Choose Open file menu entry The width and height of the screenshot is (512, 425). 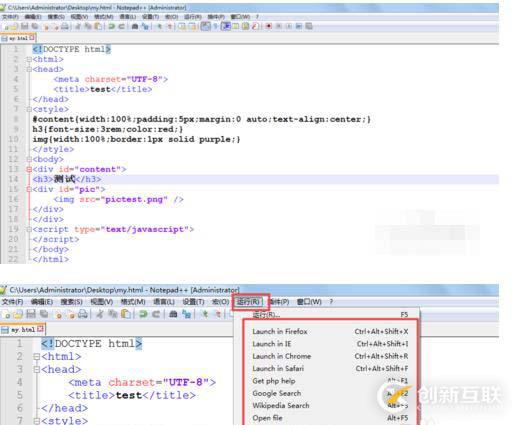point(330,418)
